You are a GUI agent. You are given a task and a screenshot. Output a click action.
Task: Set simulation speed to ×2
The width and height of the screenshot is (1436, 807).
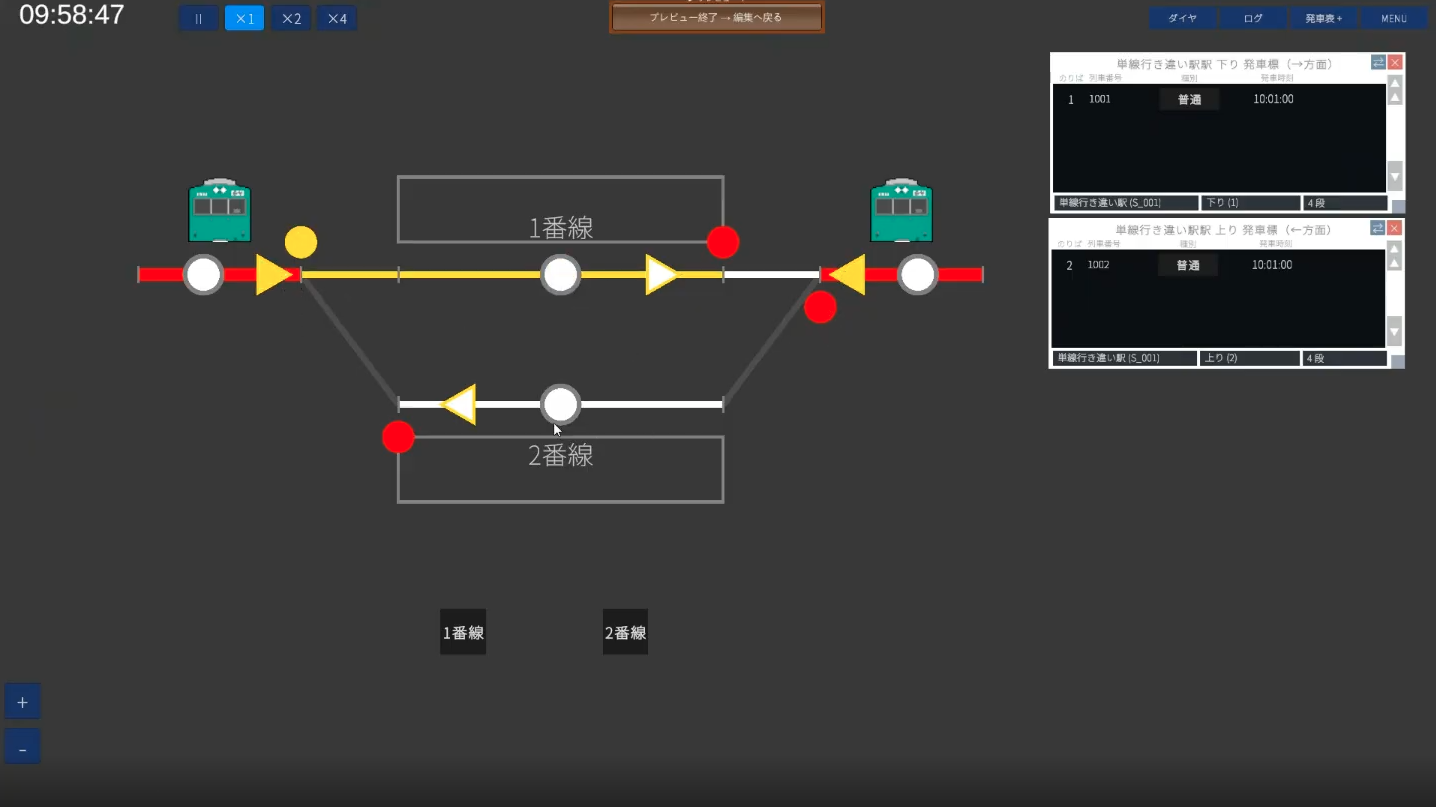coord(291,18)
